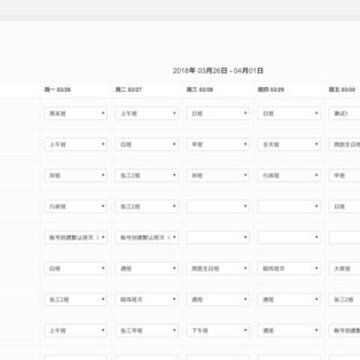The width and height of the screenshot is (360, 360).
Task: Open the eighth-row 通班 dropdown under 03/29
Action: pos(289,330)
